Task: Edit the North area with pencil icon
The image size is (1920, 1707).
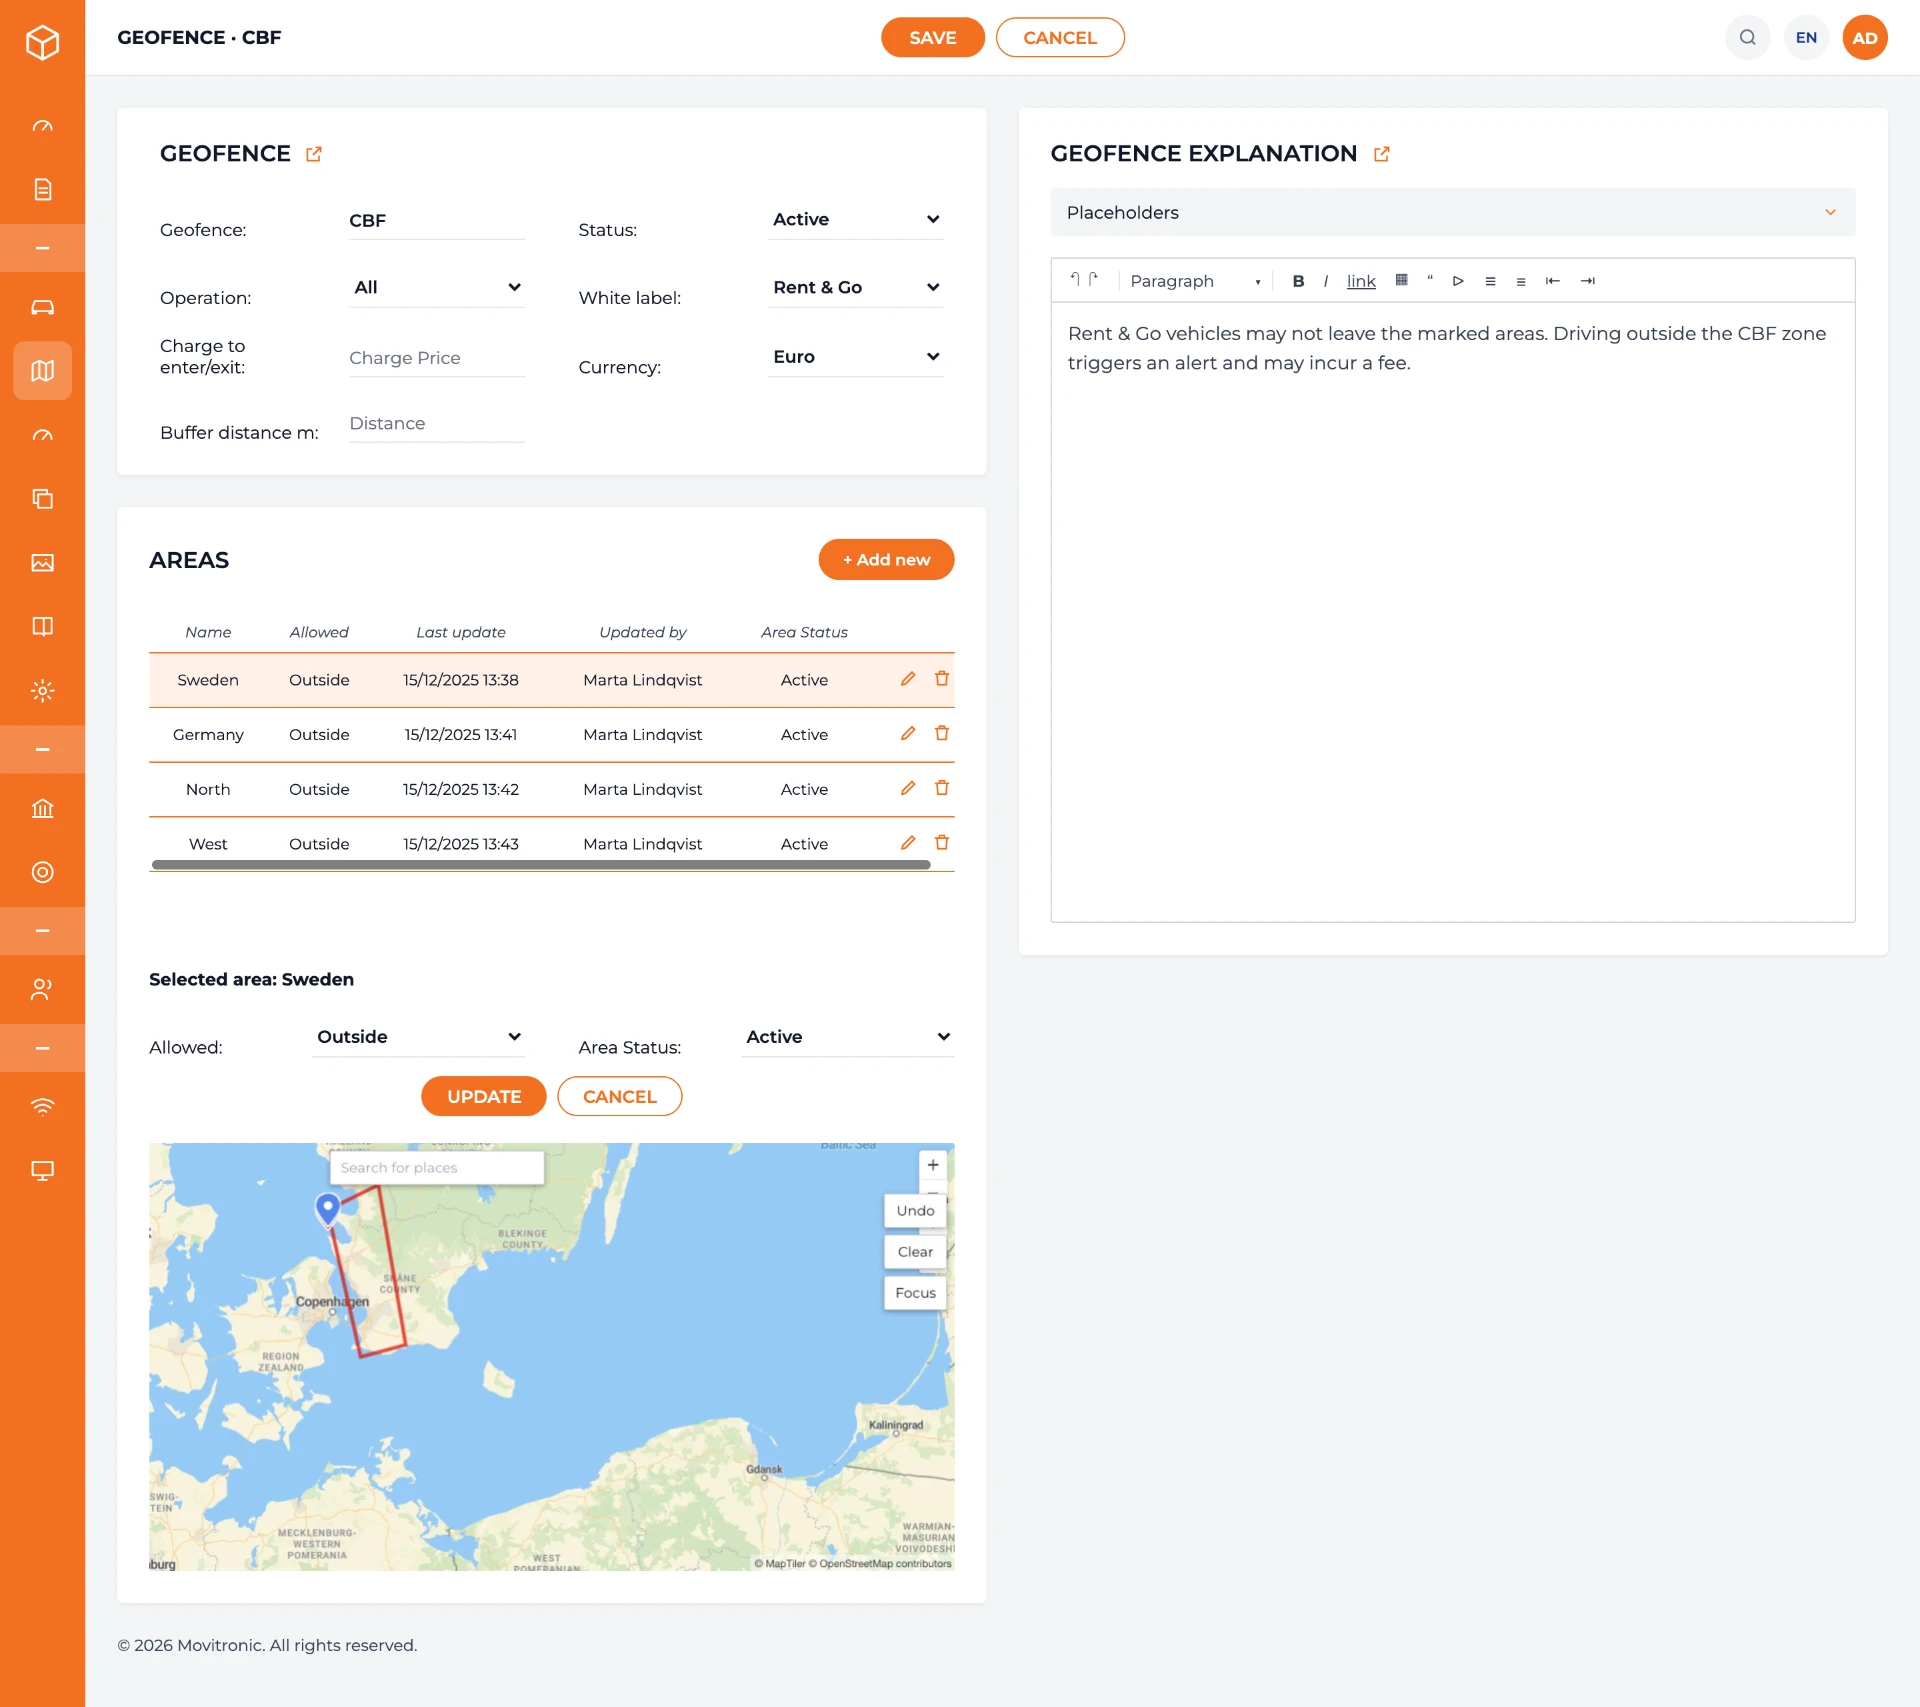Action: 908,788
